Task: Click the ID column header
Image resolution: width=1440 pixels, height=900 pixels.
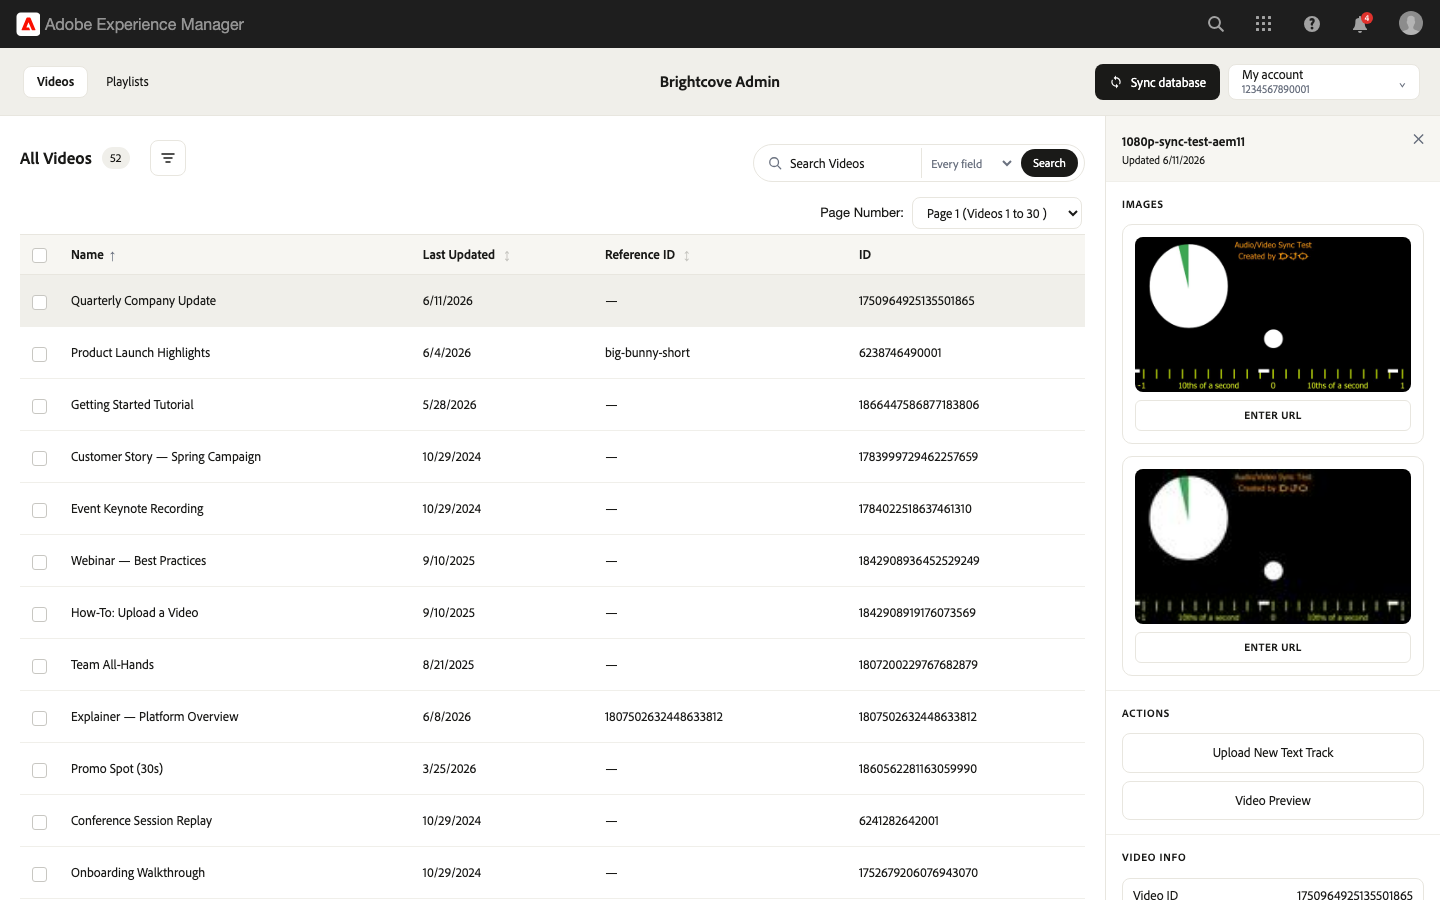Action: point(865,255)
